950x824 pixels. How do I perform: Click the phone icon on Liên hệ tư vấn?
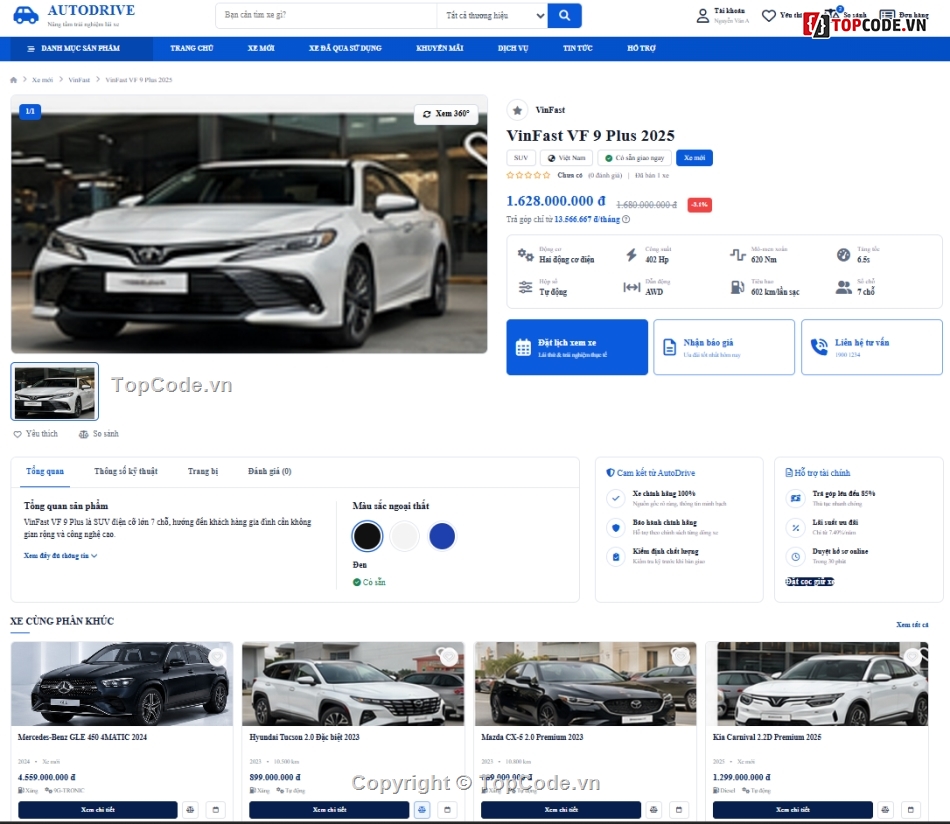(x=819, y=347)
